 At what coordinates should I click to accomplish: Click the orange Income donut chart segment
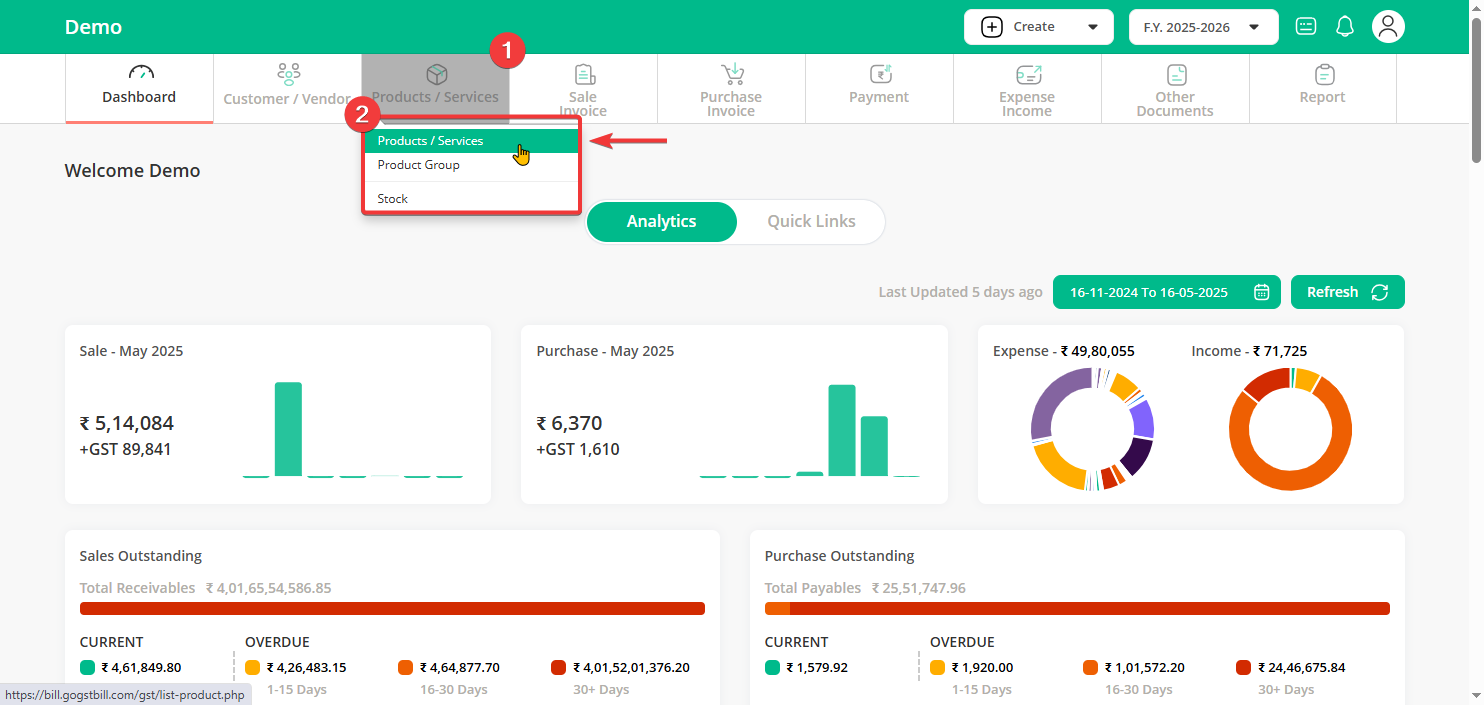pos(1290,482)
